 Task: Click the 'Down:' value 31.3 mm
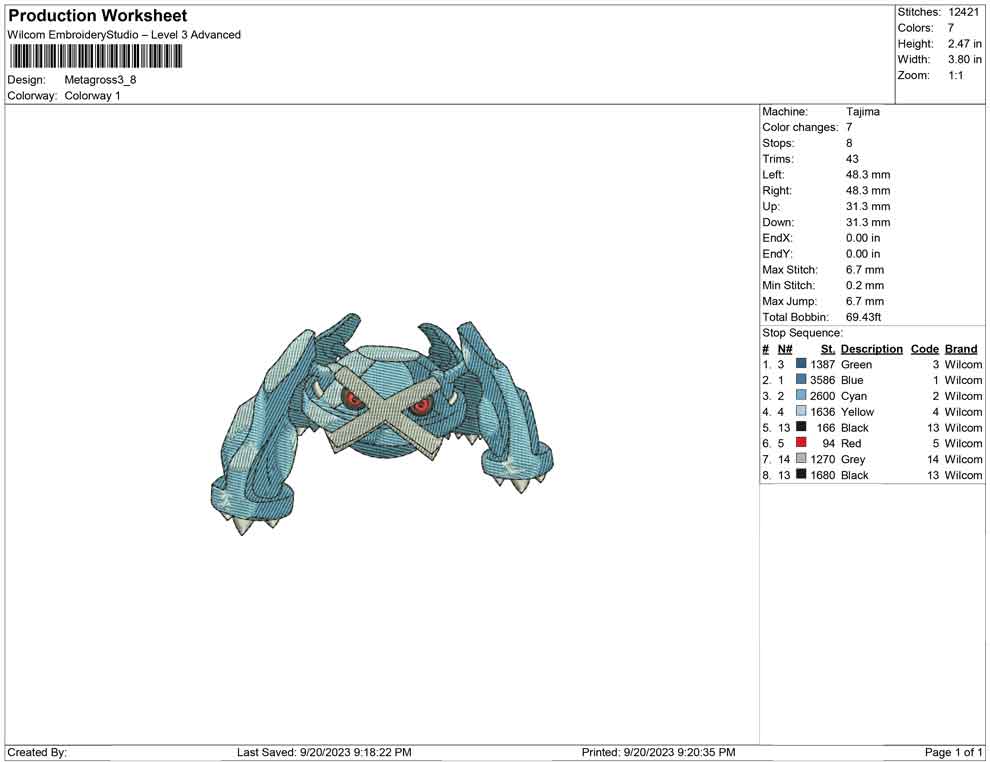click(868, 222)
